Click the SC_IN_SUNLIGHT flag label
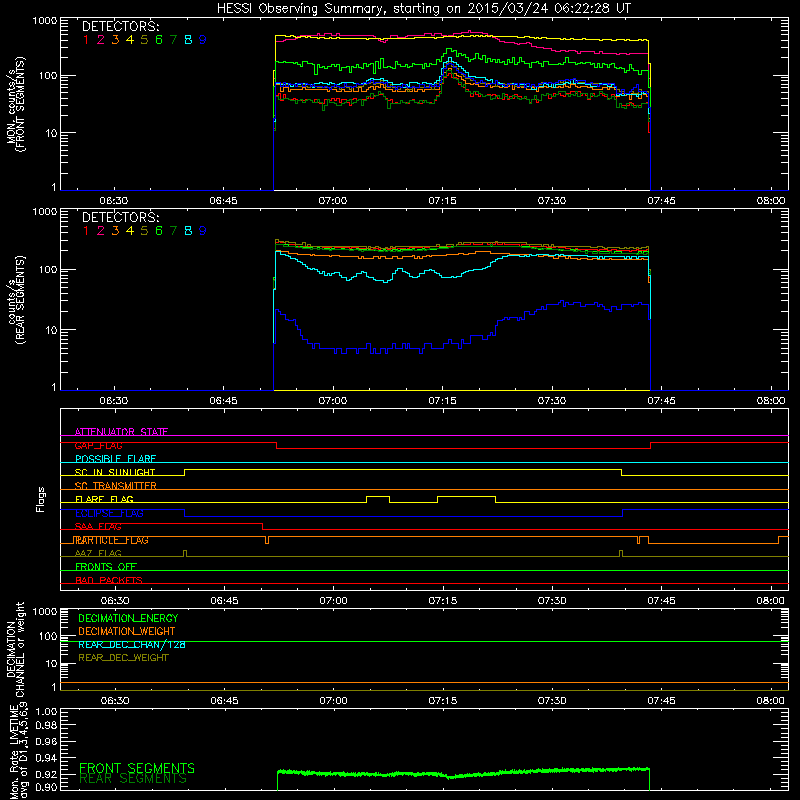Screen dimensions: 800x800 (x=115, y=472)
